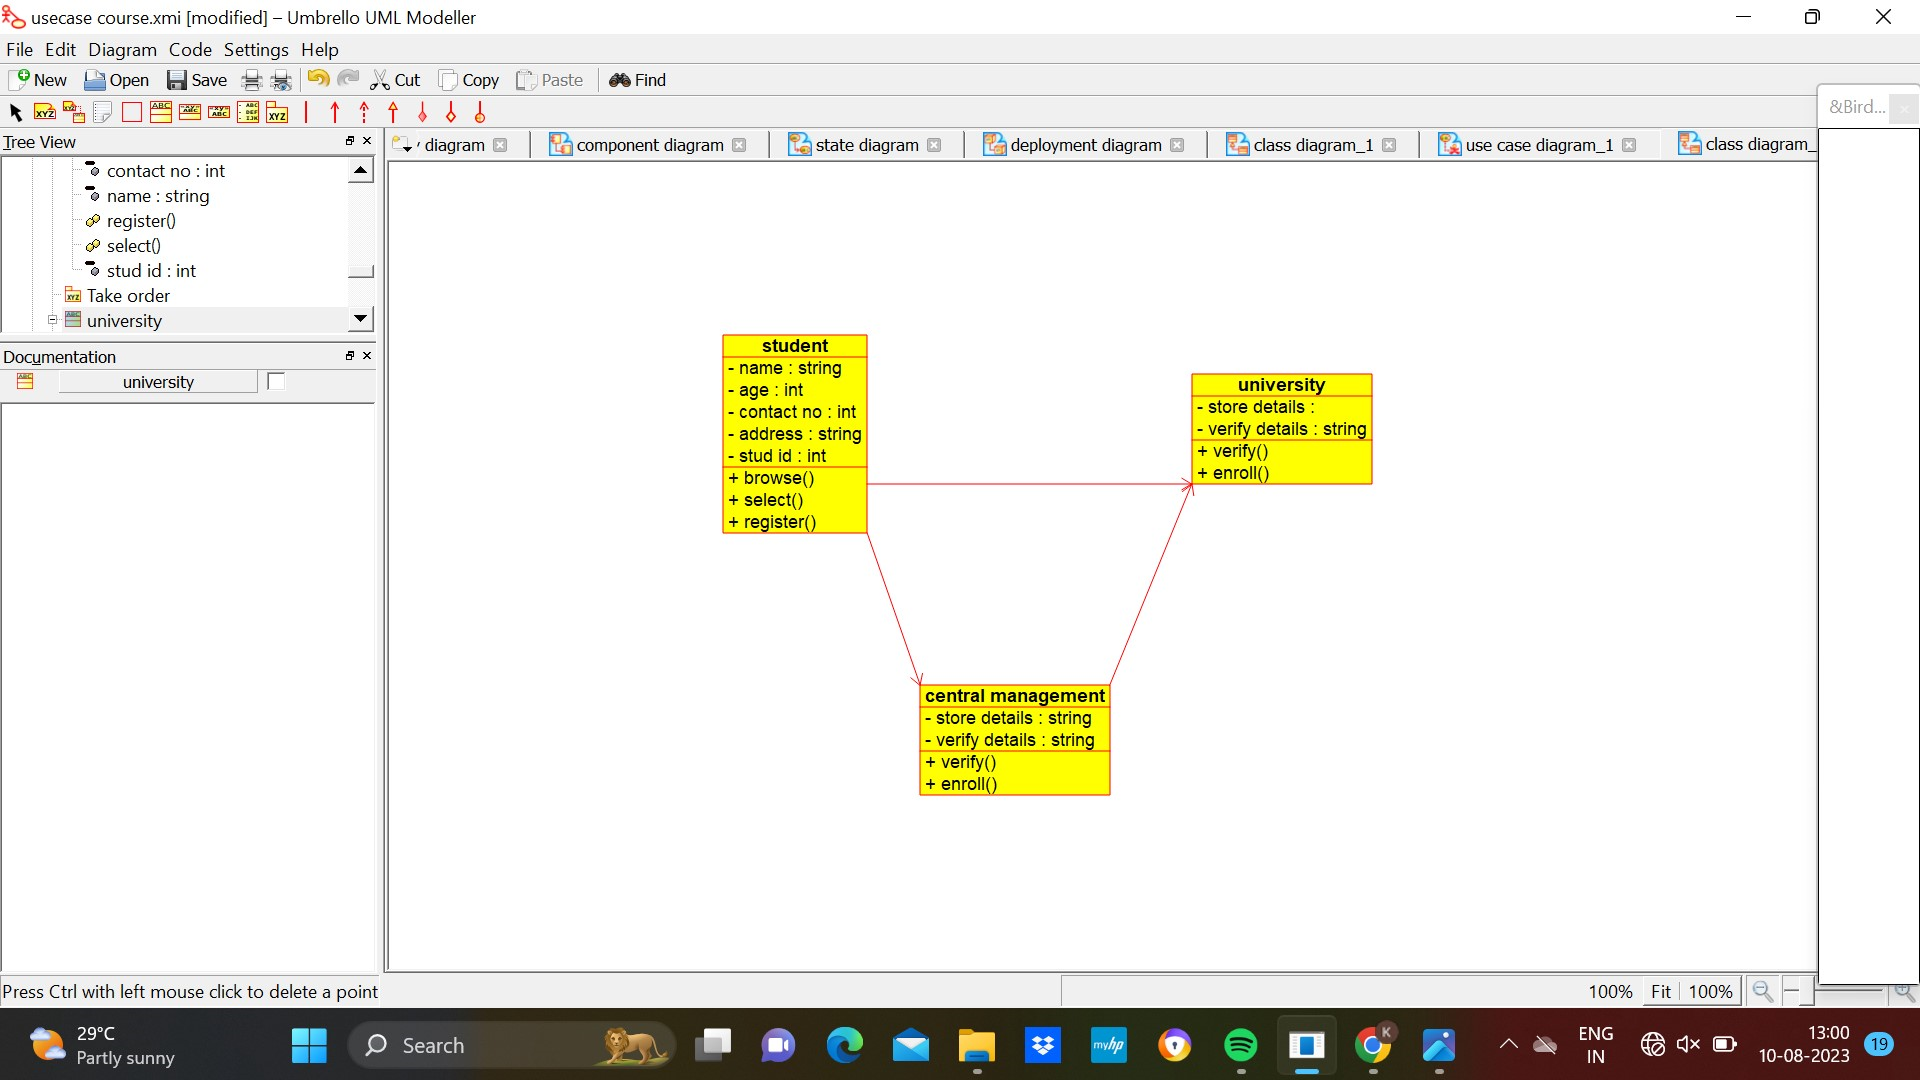This screenshot has width=1920, height=1080.
Task: Choose the XYZ label tool
Action: click(x=45, y=113)
